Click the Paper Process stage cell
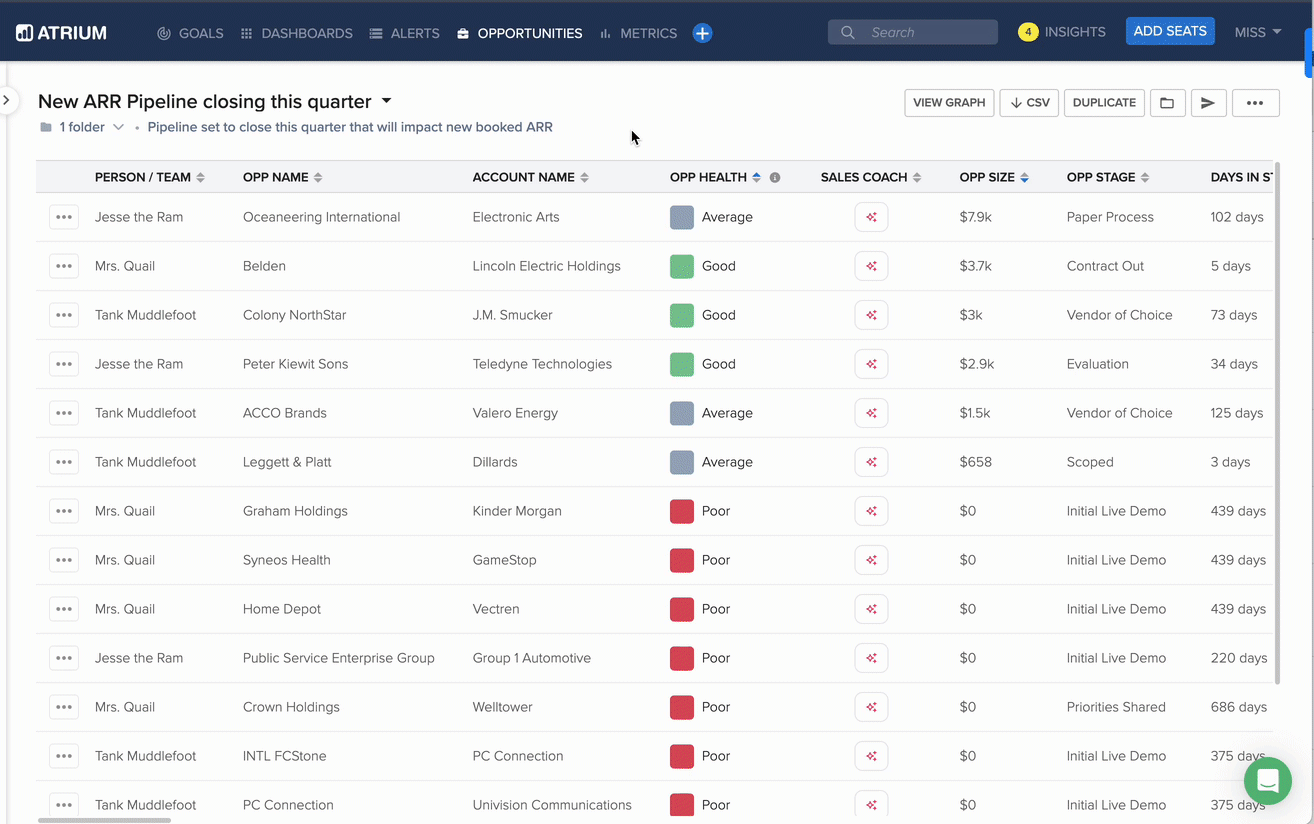 1110,217
